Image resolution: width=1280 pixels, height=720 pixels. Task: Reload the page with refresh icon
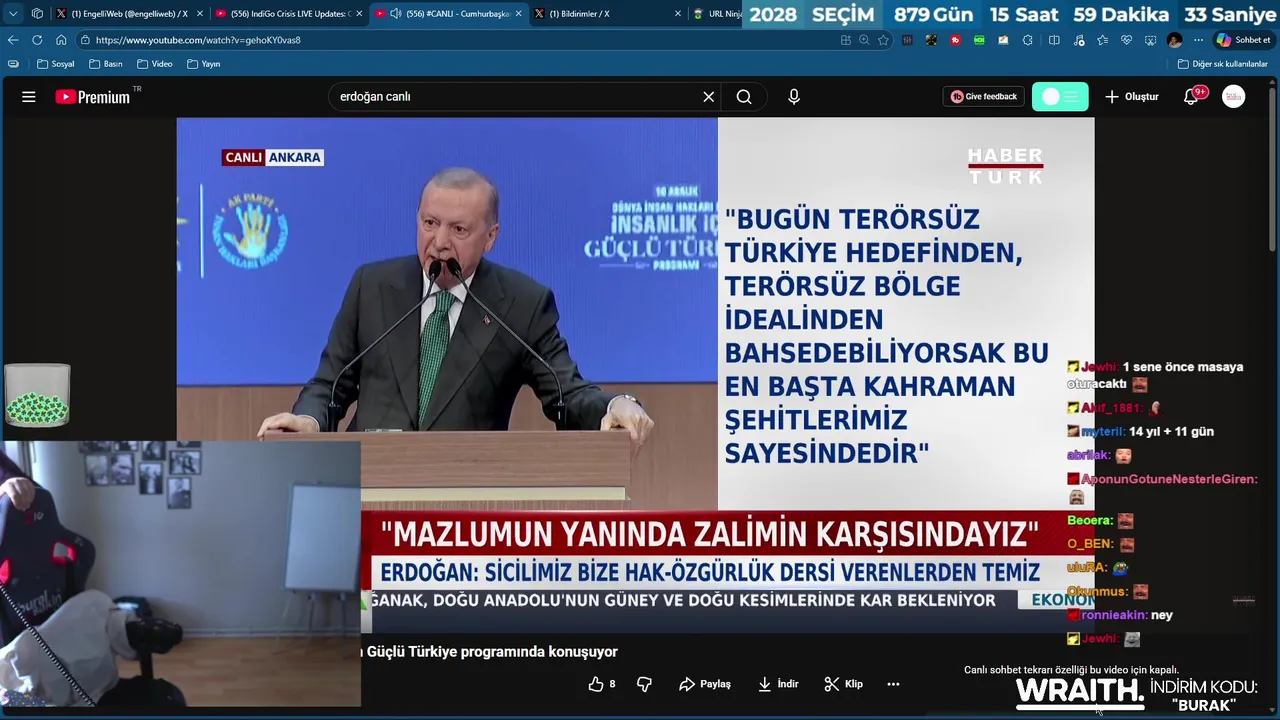click(x=37, y=40)
